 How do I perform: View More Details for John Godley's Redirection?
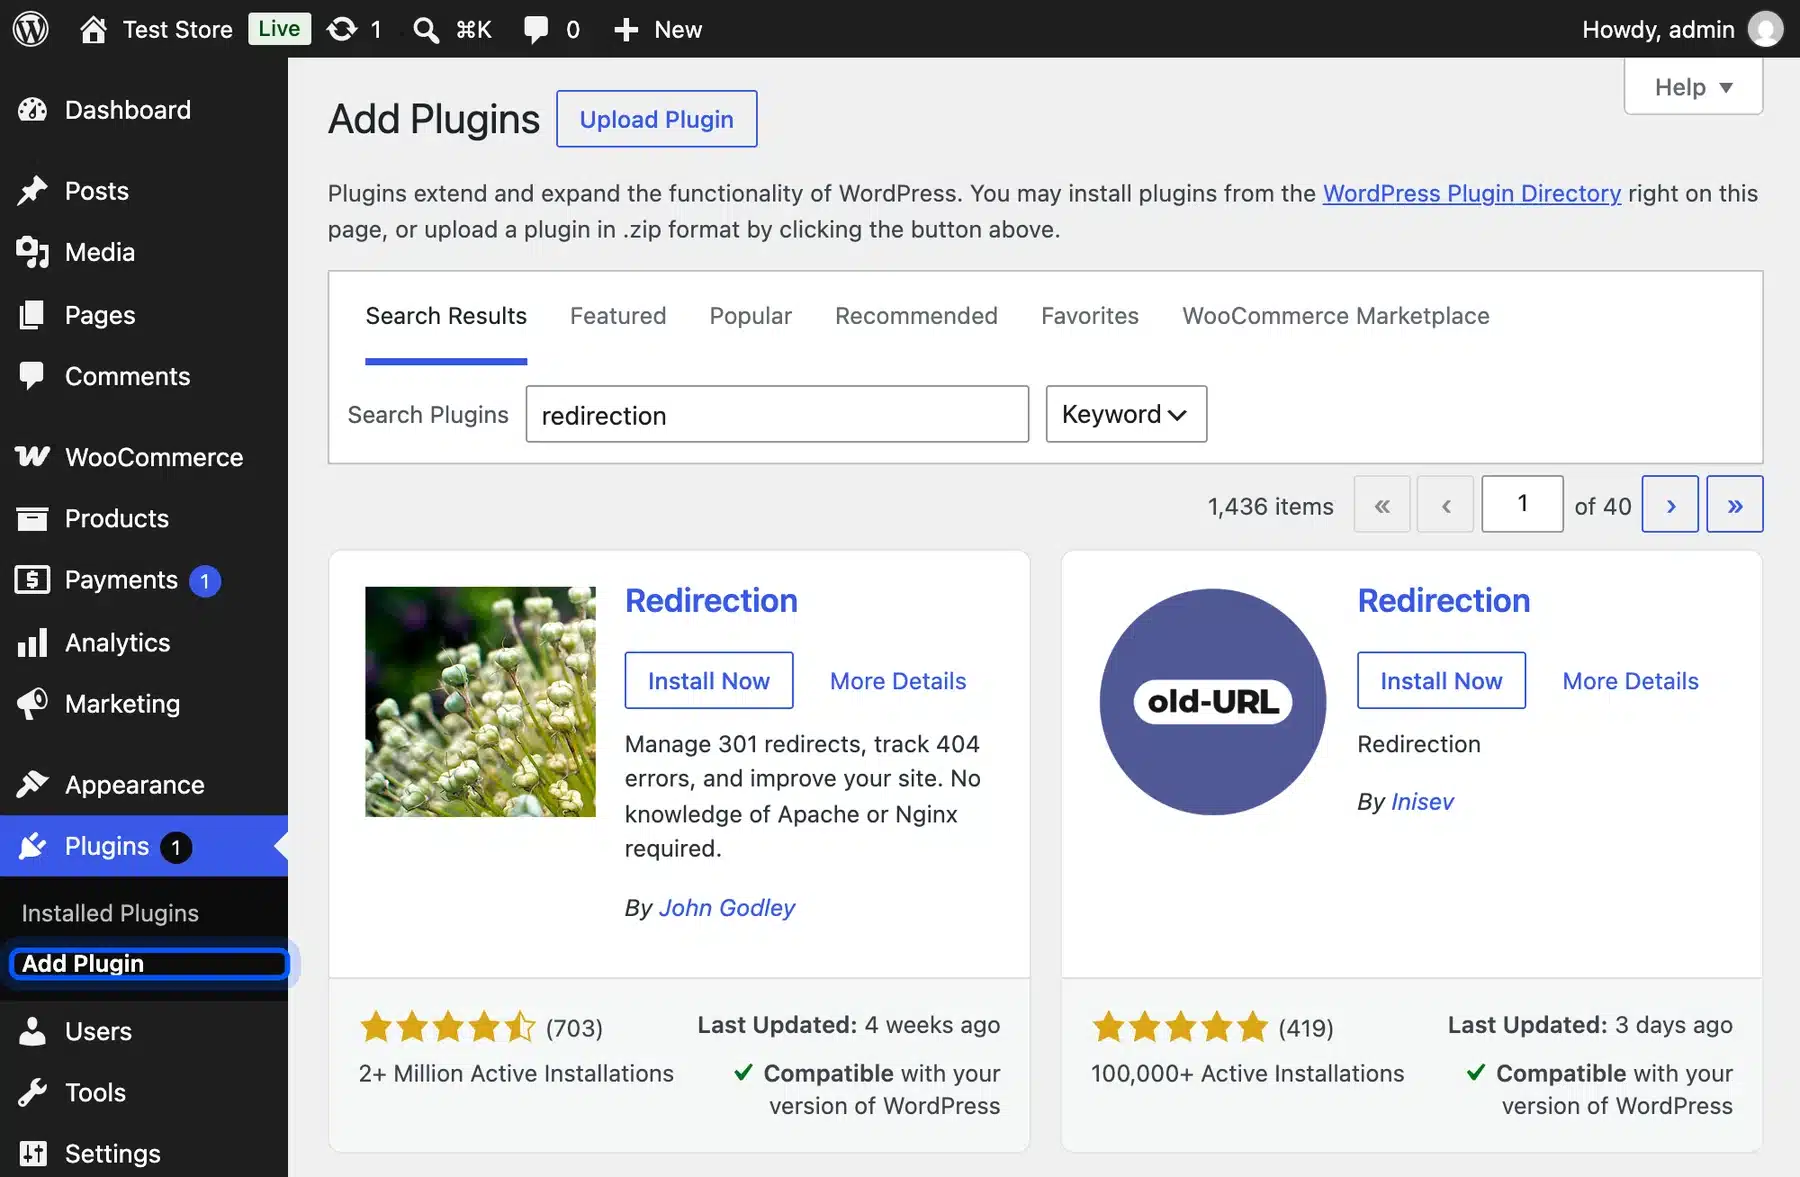[898, 681]
